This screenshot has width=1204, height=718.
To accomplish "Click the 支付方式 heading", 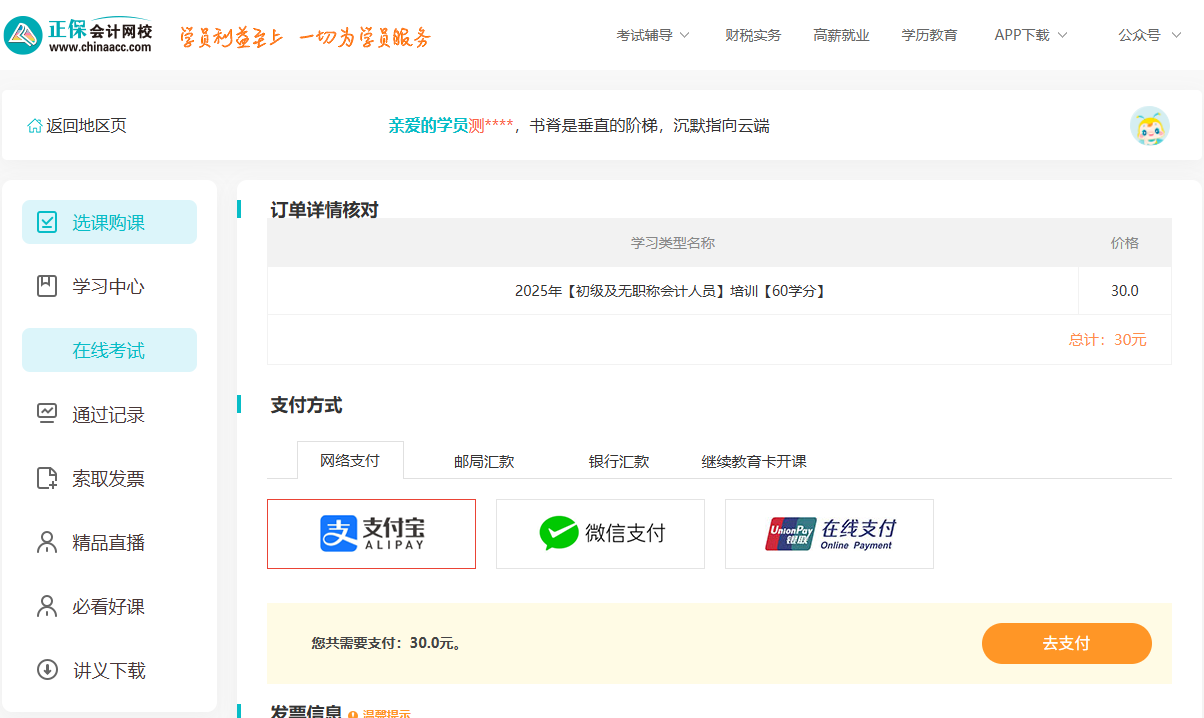I will (x=306, y=405).
